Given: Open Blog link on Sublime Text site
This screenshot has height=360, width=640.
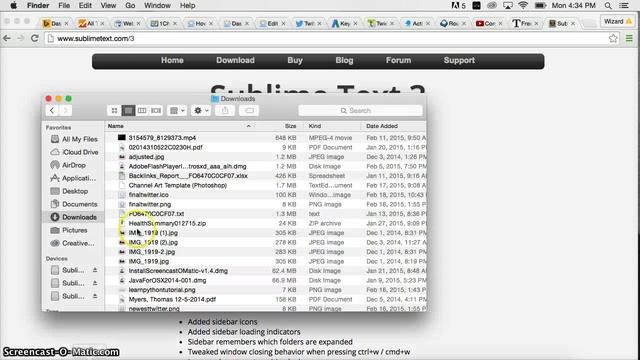Looking at the screenshot, I should pyautogui.click(x=344, y=60).
